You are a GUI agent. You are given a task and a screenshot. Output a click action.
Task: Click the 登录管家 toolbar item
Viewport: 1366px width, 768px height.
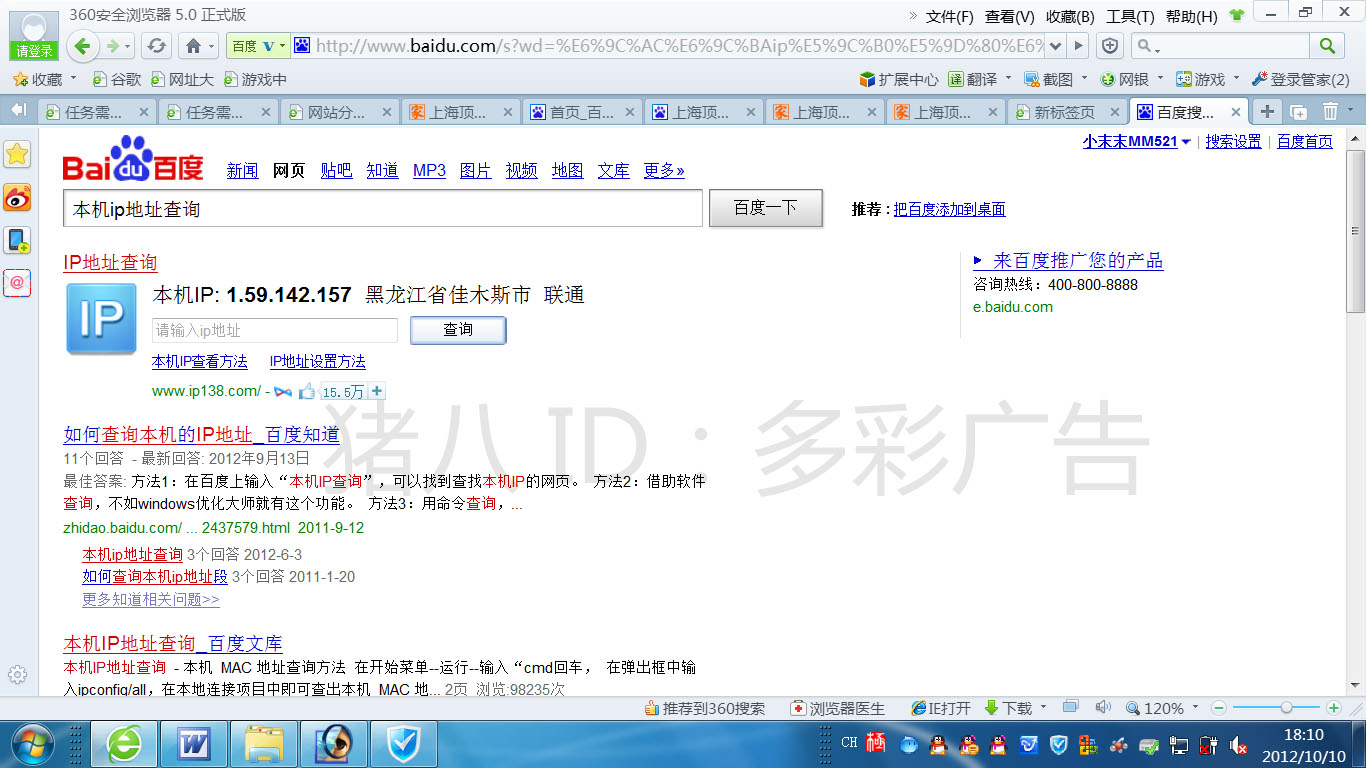point(1300,79)
